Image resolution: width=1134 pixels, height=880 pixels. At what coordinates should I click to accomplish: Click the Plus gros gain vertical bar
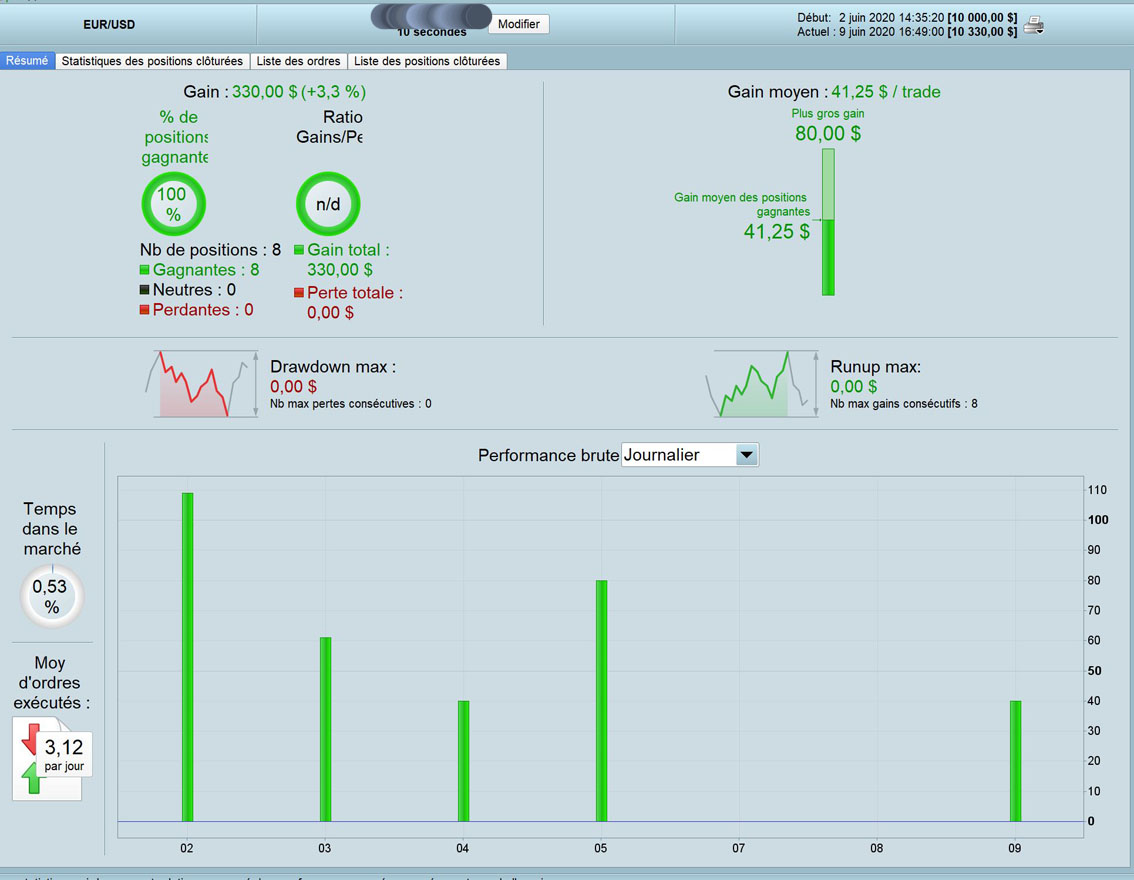pos(828,222)
